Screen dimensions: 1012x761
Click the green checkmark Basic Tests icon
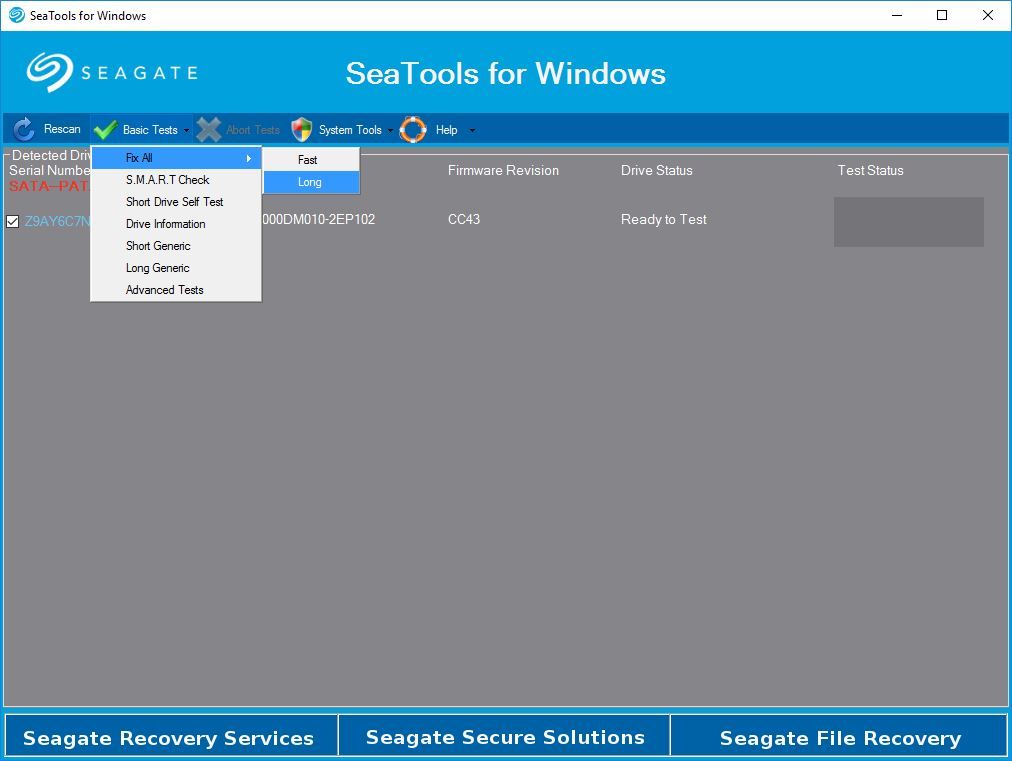pyautogui.click(x=105, y=130)
